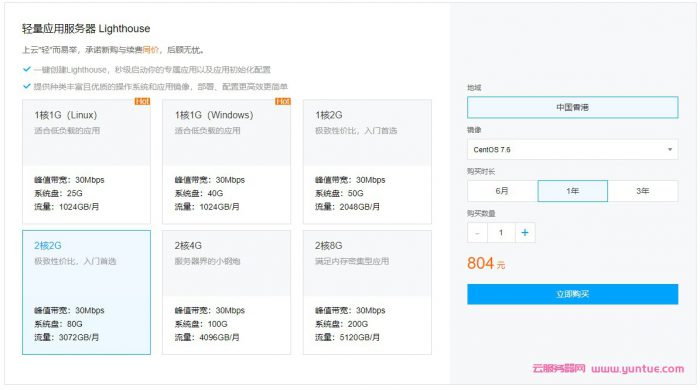Viewport: 700px width, 390px height.
Task: Select the 1核1G (Linux) plan card
Action: pyautogui.click(x=86, y=162)
